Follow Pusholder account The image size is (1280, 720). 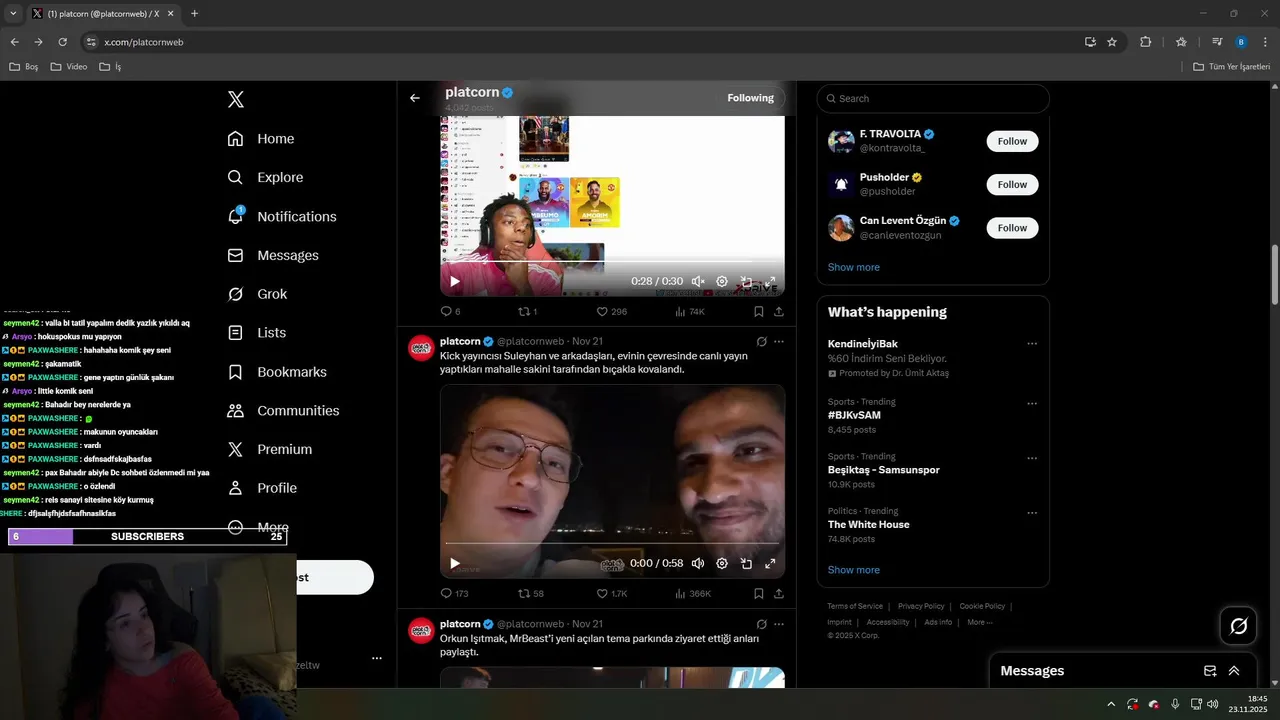coord(1012,184)
